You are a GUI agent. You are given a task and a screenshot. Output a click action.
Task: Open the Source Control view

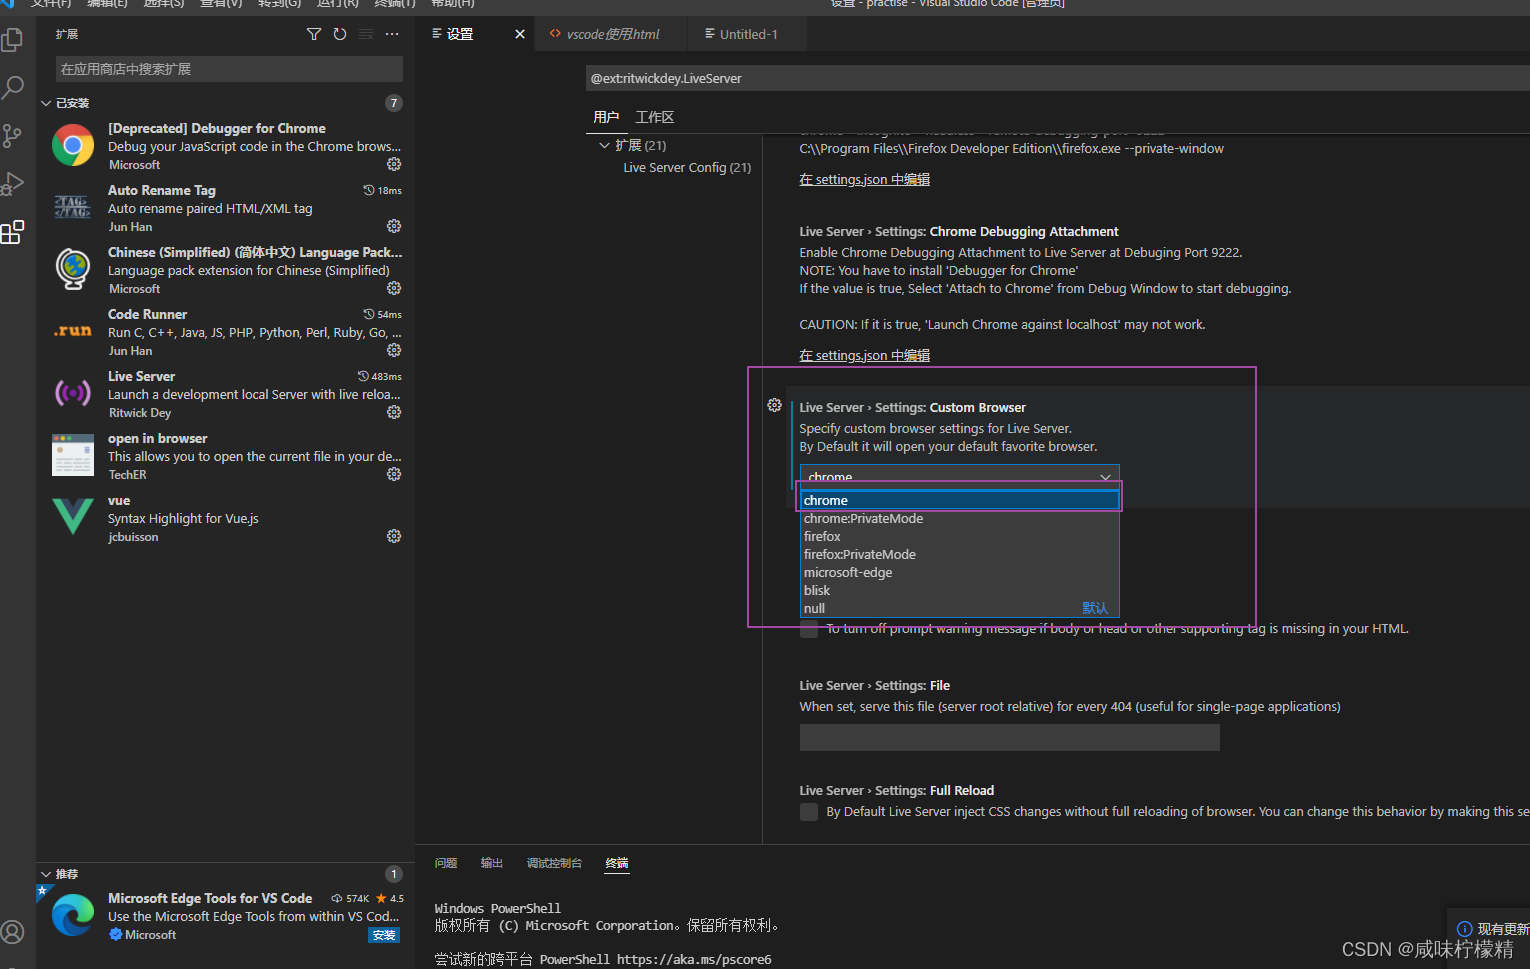click(13, 135)
